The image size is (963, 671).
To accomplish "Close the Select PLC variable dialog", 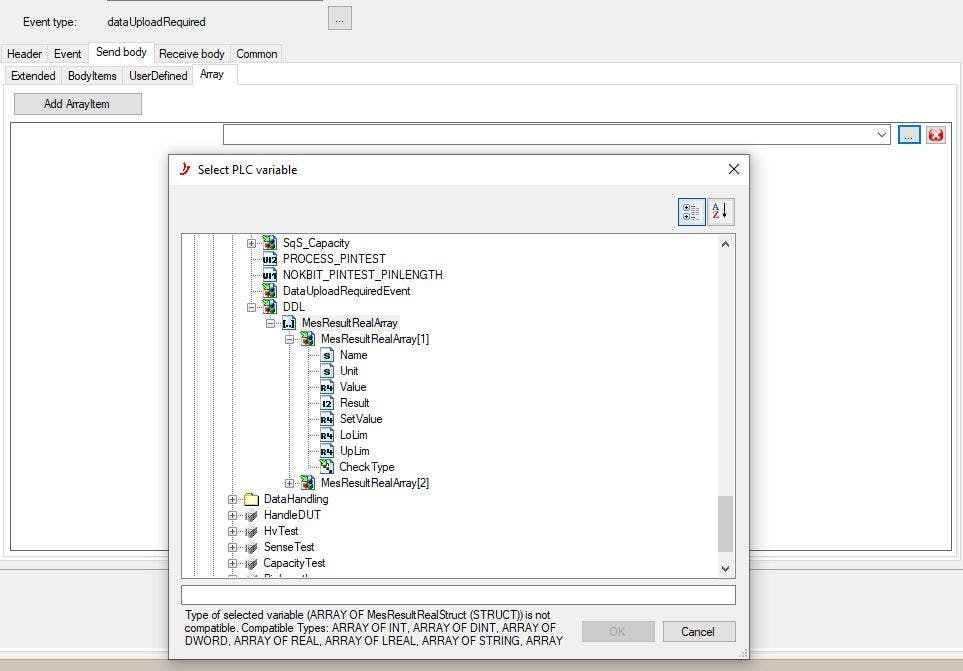I will coord(733,169).
